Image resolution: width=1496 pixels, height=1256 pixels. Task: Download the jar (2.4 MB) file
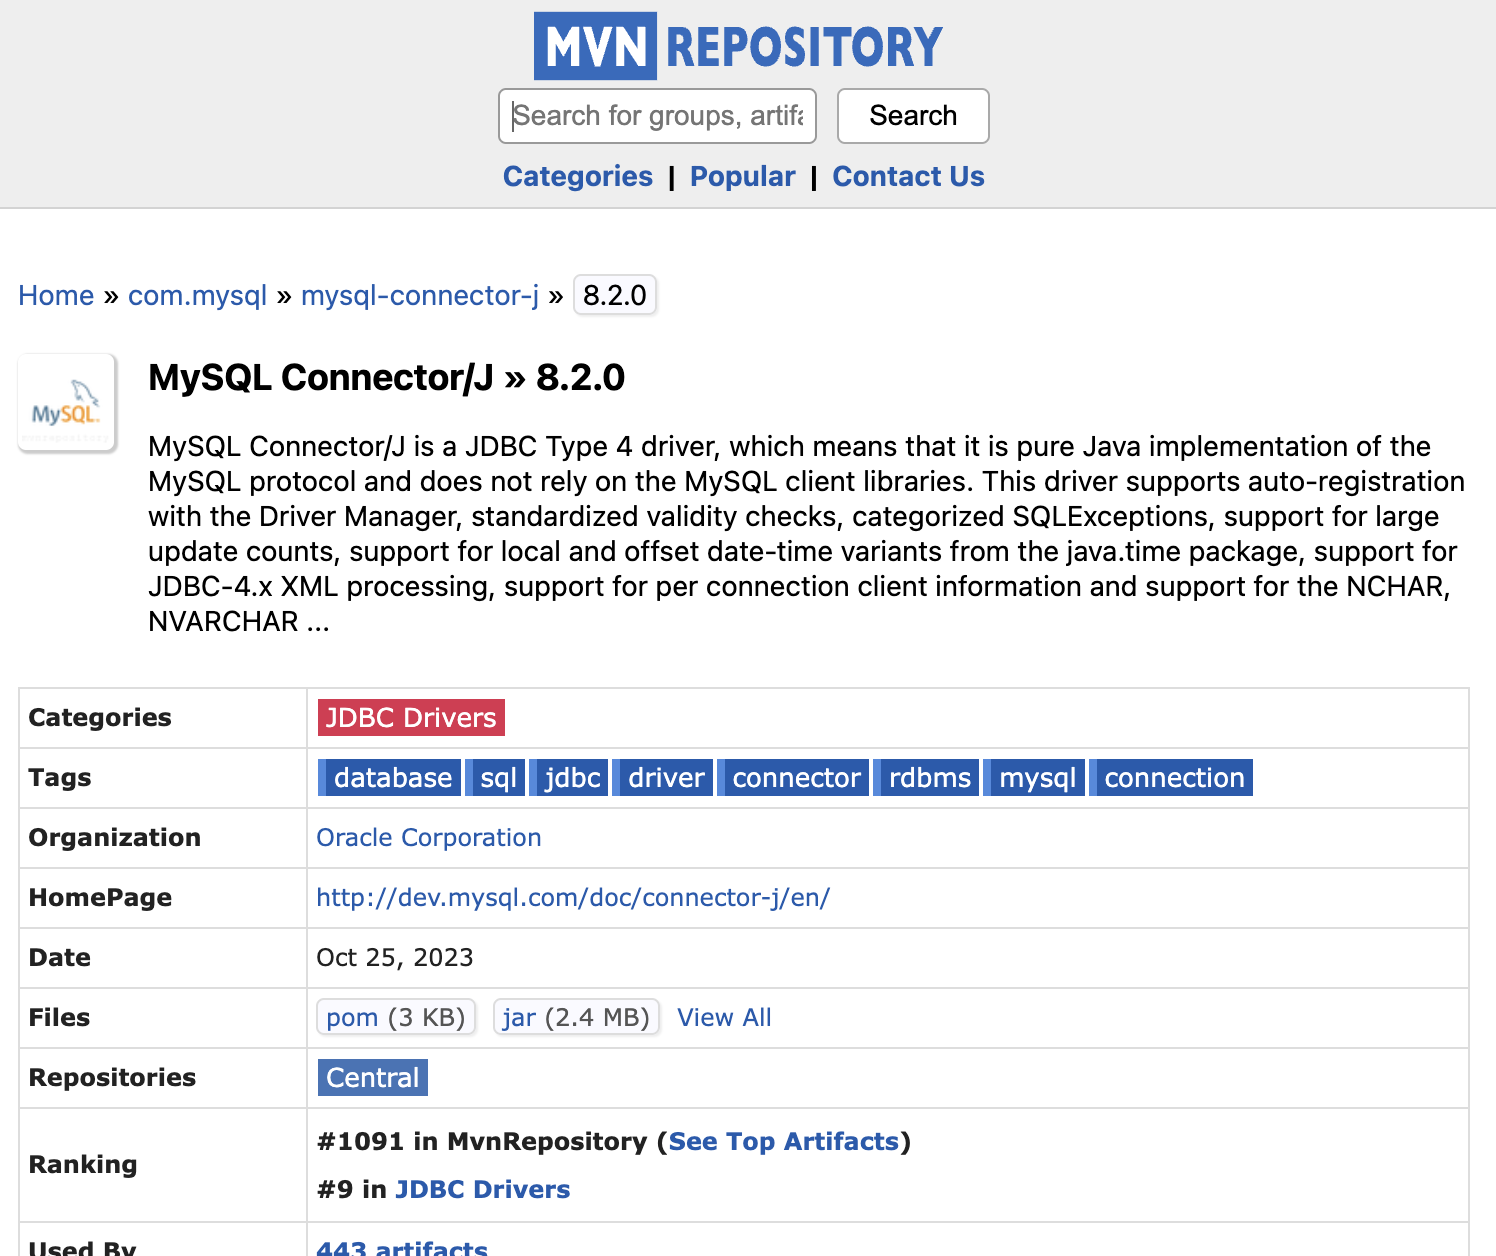pyautogui.click(x=576, y=1017)
